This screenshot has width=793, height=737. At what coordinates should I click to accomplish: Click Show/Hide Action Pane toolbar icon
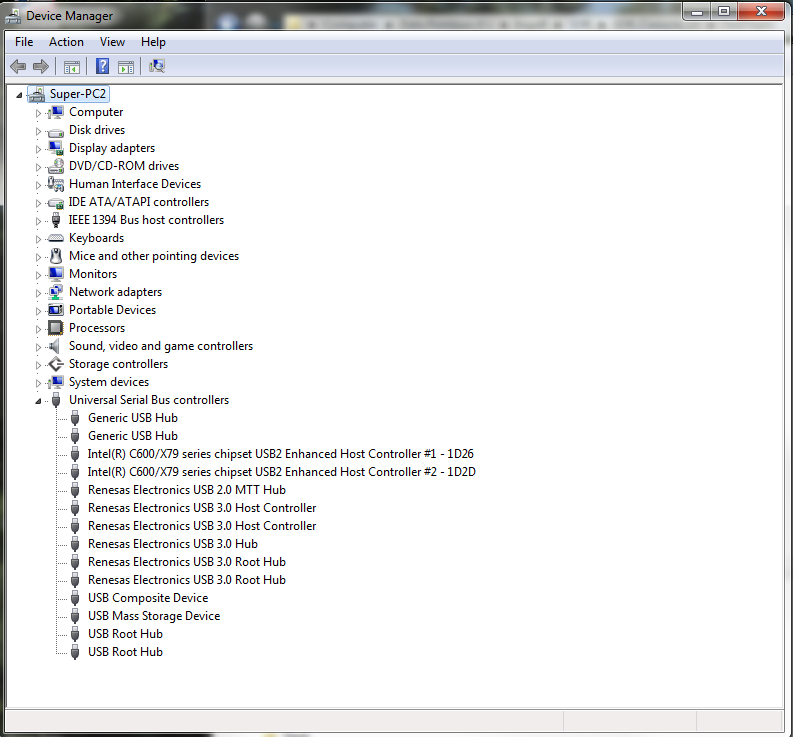(x=126, y=67)
